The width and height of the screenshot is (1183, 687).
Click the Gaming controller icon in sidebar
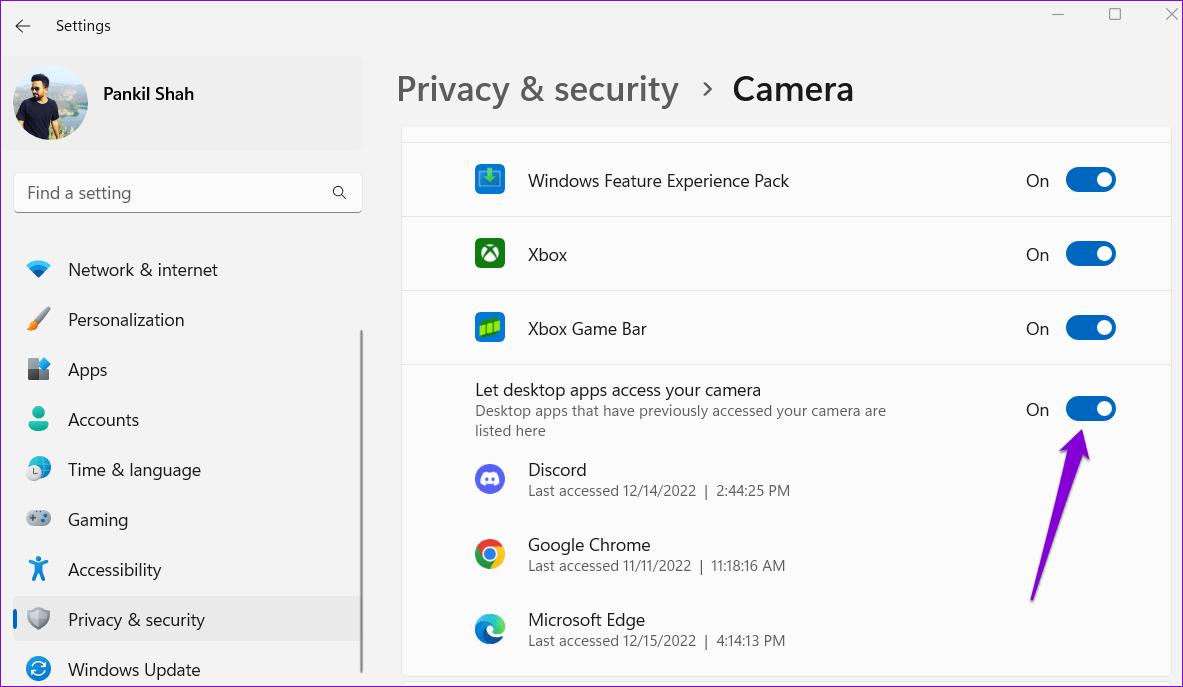(38, 519)
